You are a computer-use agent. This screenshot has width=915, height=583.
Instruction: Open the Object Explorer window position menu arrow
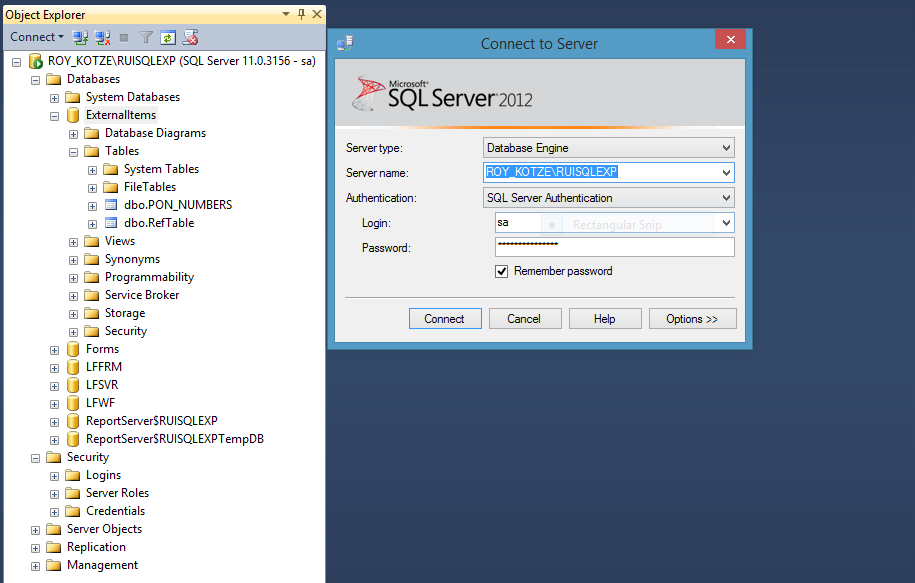click(x=286, y=14)
